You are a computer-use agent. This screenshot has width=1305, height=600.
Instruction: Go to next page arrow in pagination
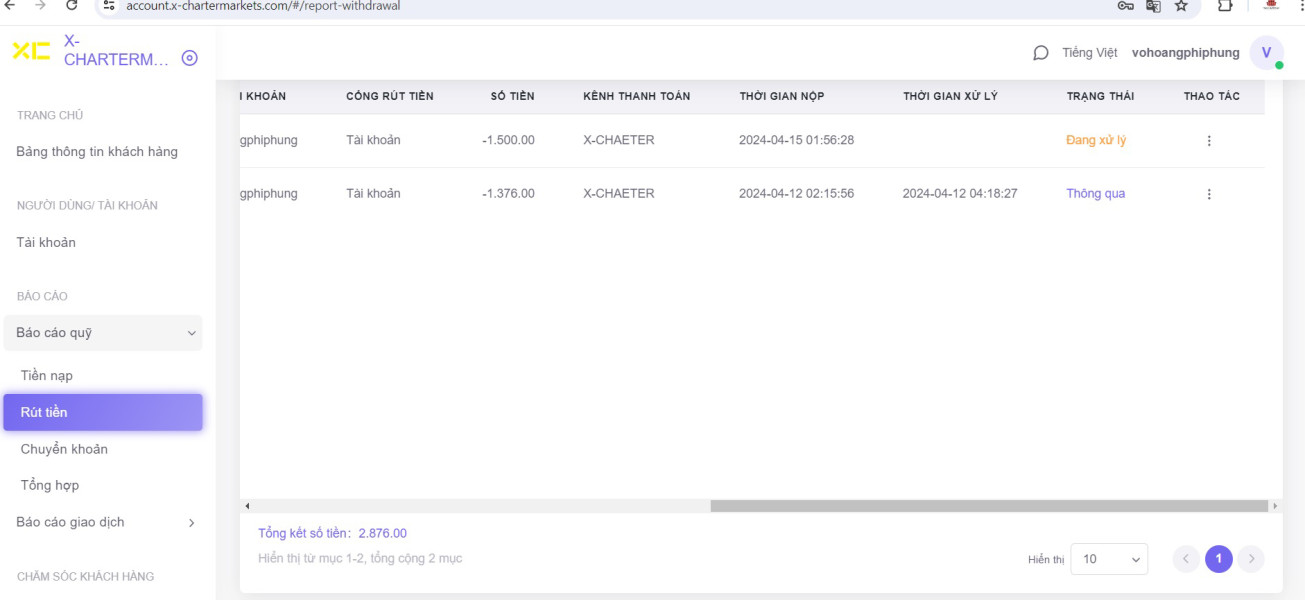[1251, 559]
